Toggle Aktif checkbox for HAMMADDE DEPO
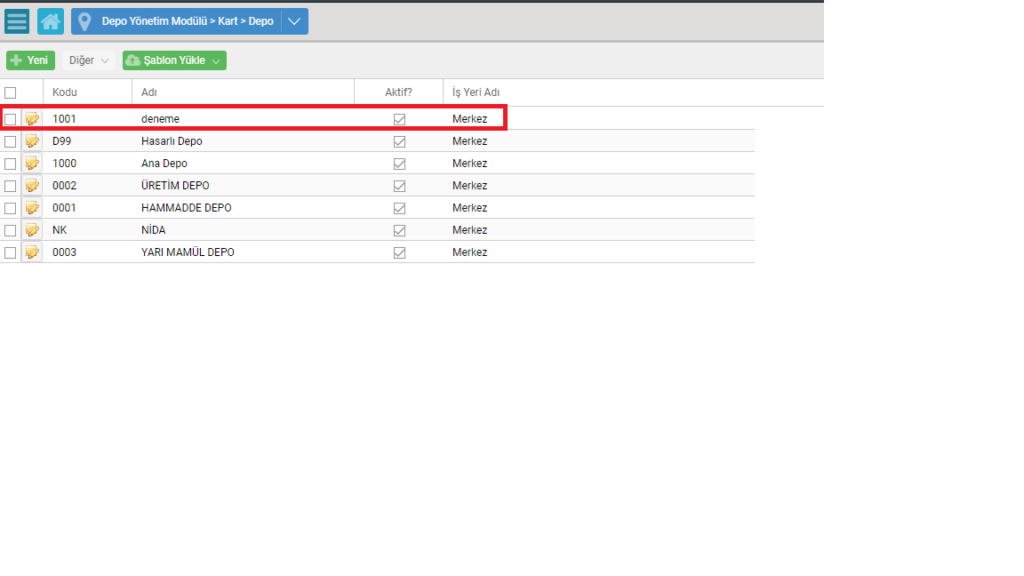This screenshot has height=576, width=1024. 399,208
